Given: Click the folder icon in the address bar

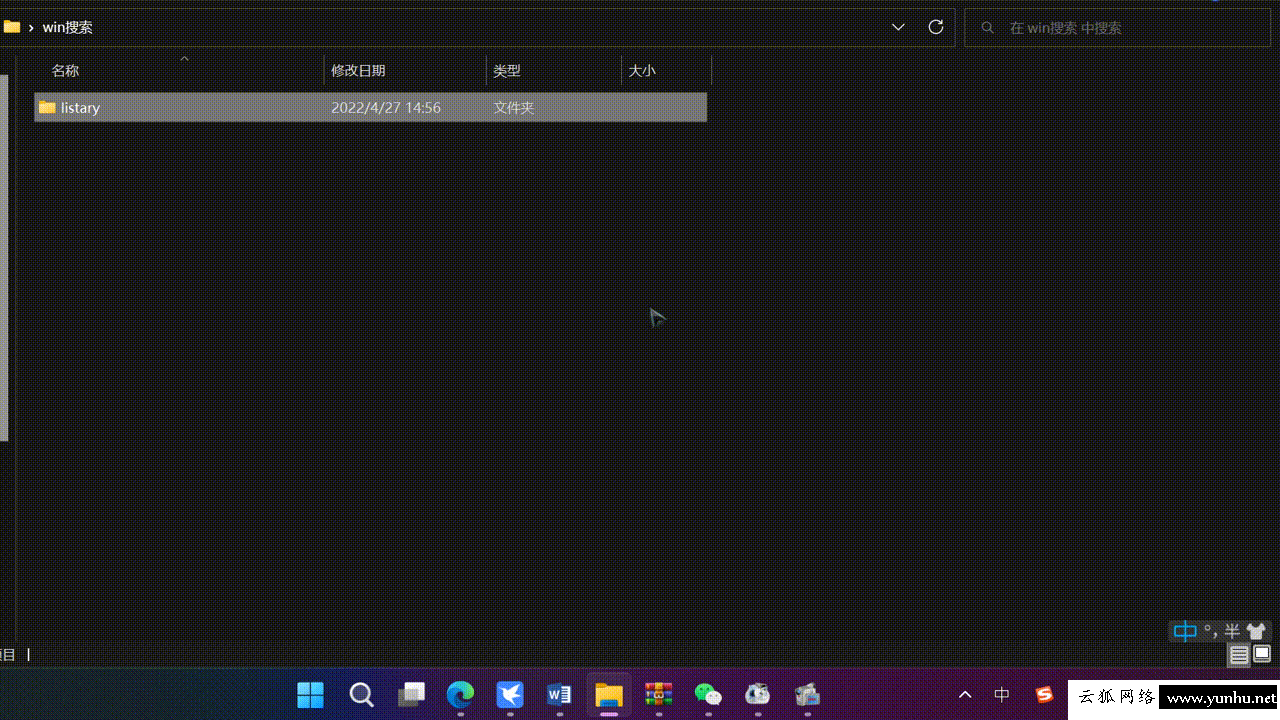Looking at the screenshot, I should (x=12, y=27).
